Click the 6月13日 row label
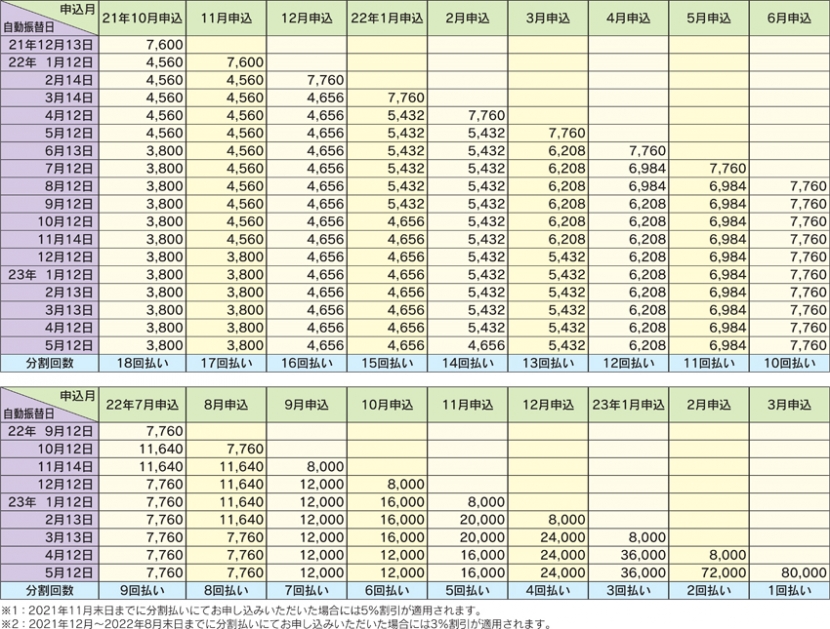 tap(50, 151)
